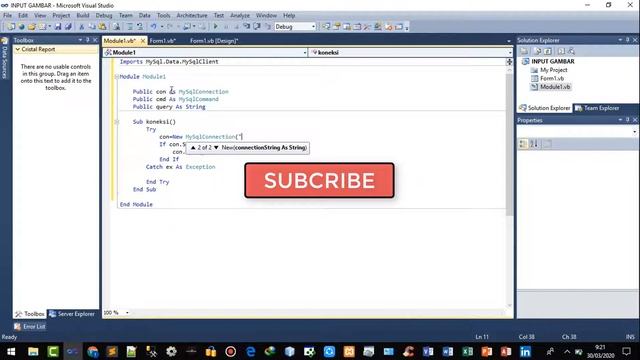The image size is (640, 360).
Task: Click the Refresh icon in Solution Explorer
Action: point(548,51)
